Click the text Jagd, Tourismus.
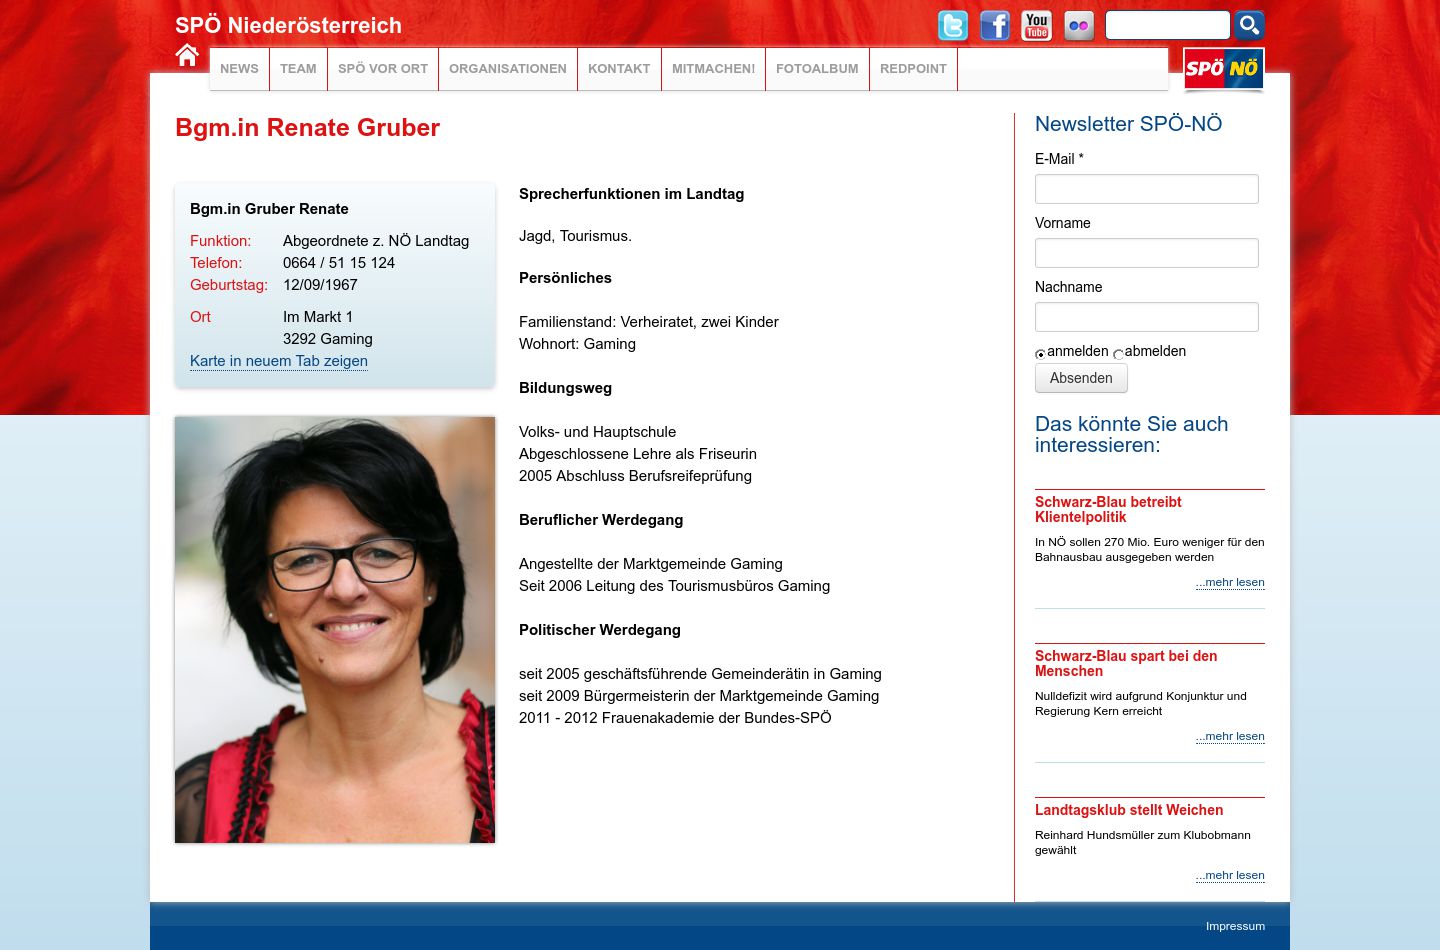The height and width of the screenshot is (950, 1440). (575, 236)
